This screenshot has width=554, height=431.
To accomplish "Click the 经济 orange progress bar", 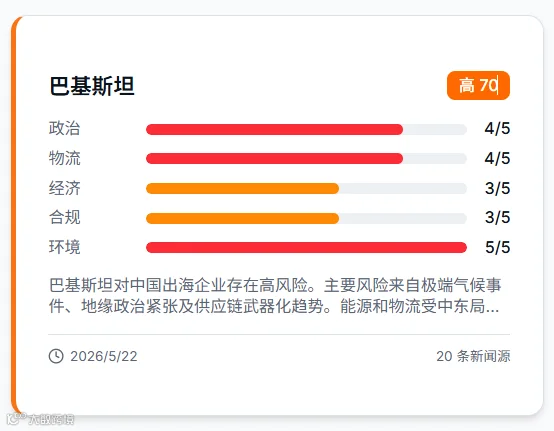I will click(x=242, y=188).
